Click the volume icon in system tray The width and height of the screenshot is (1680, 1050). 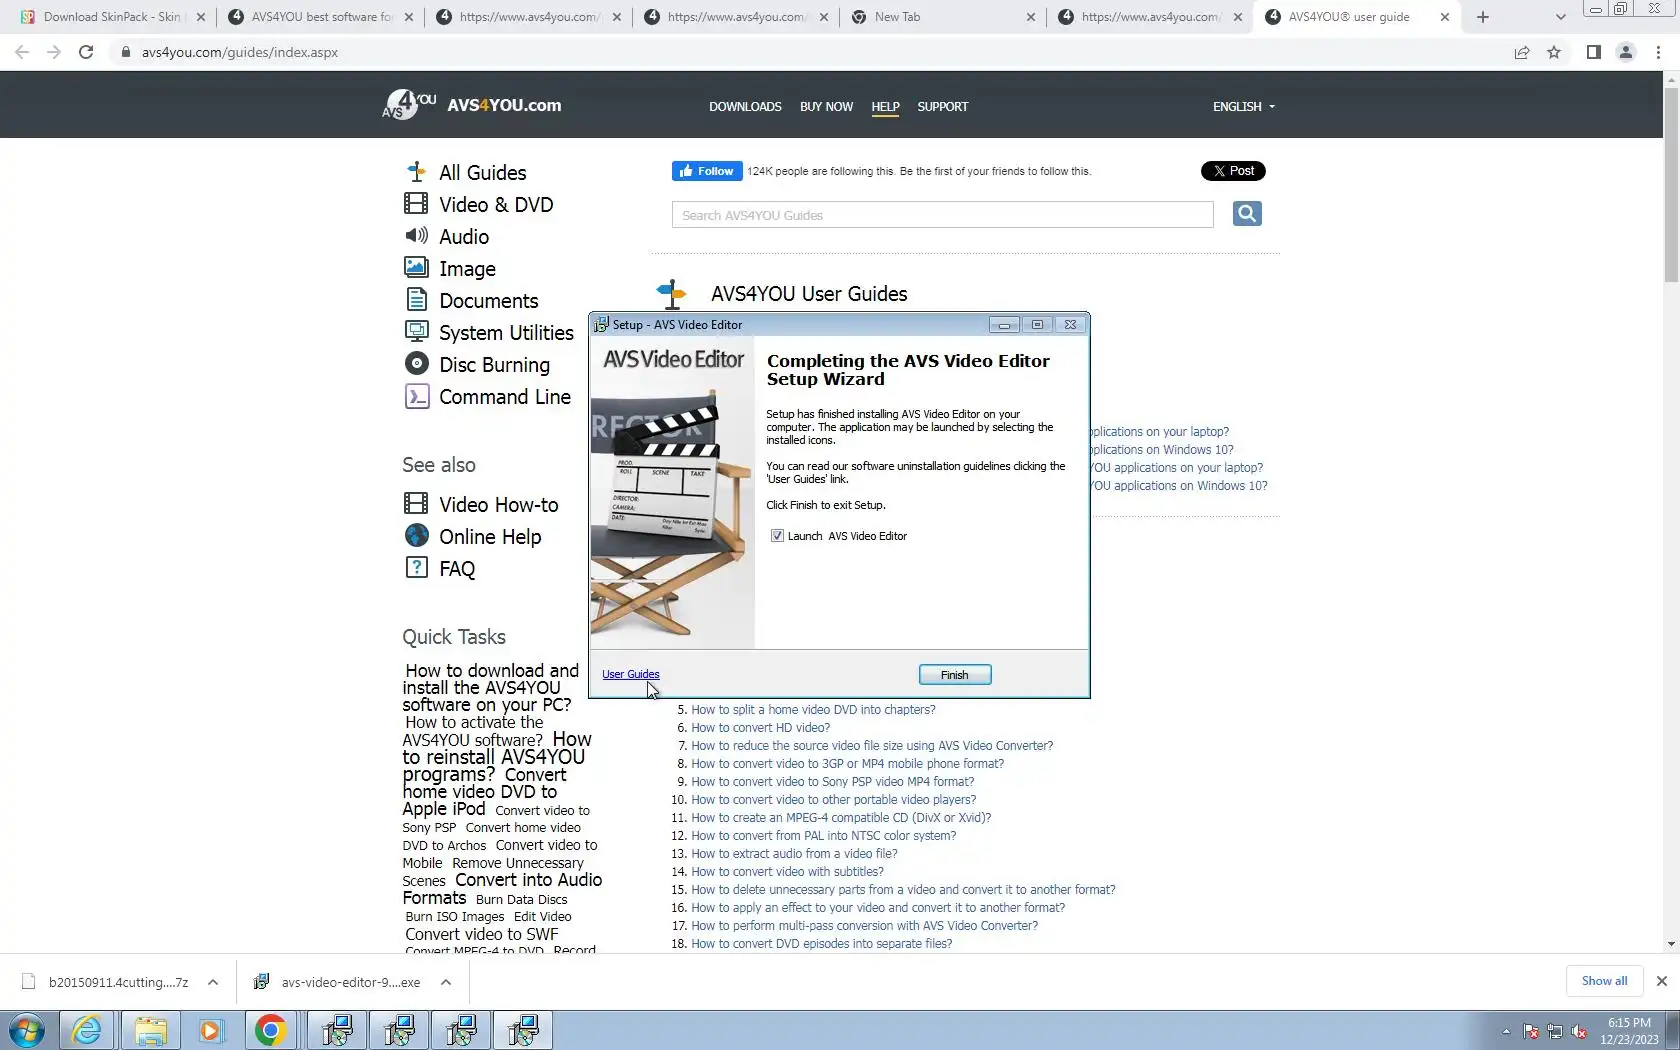(x=1579, y=1031)
